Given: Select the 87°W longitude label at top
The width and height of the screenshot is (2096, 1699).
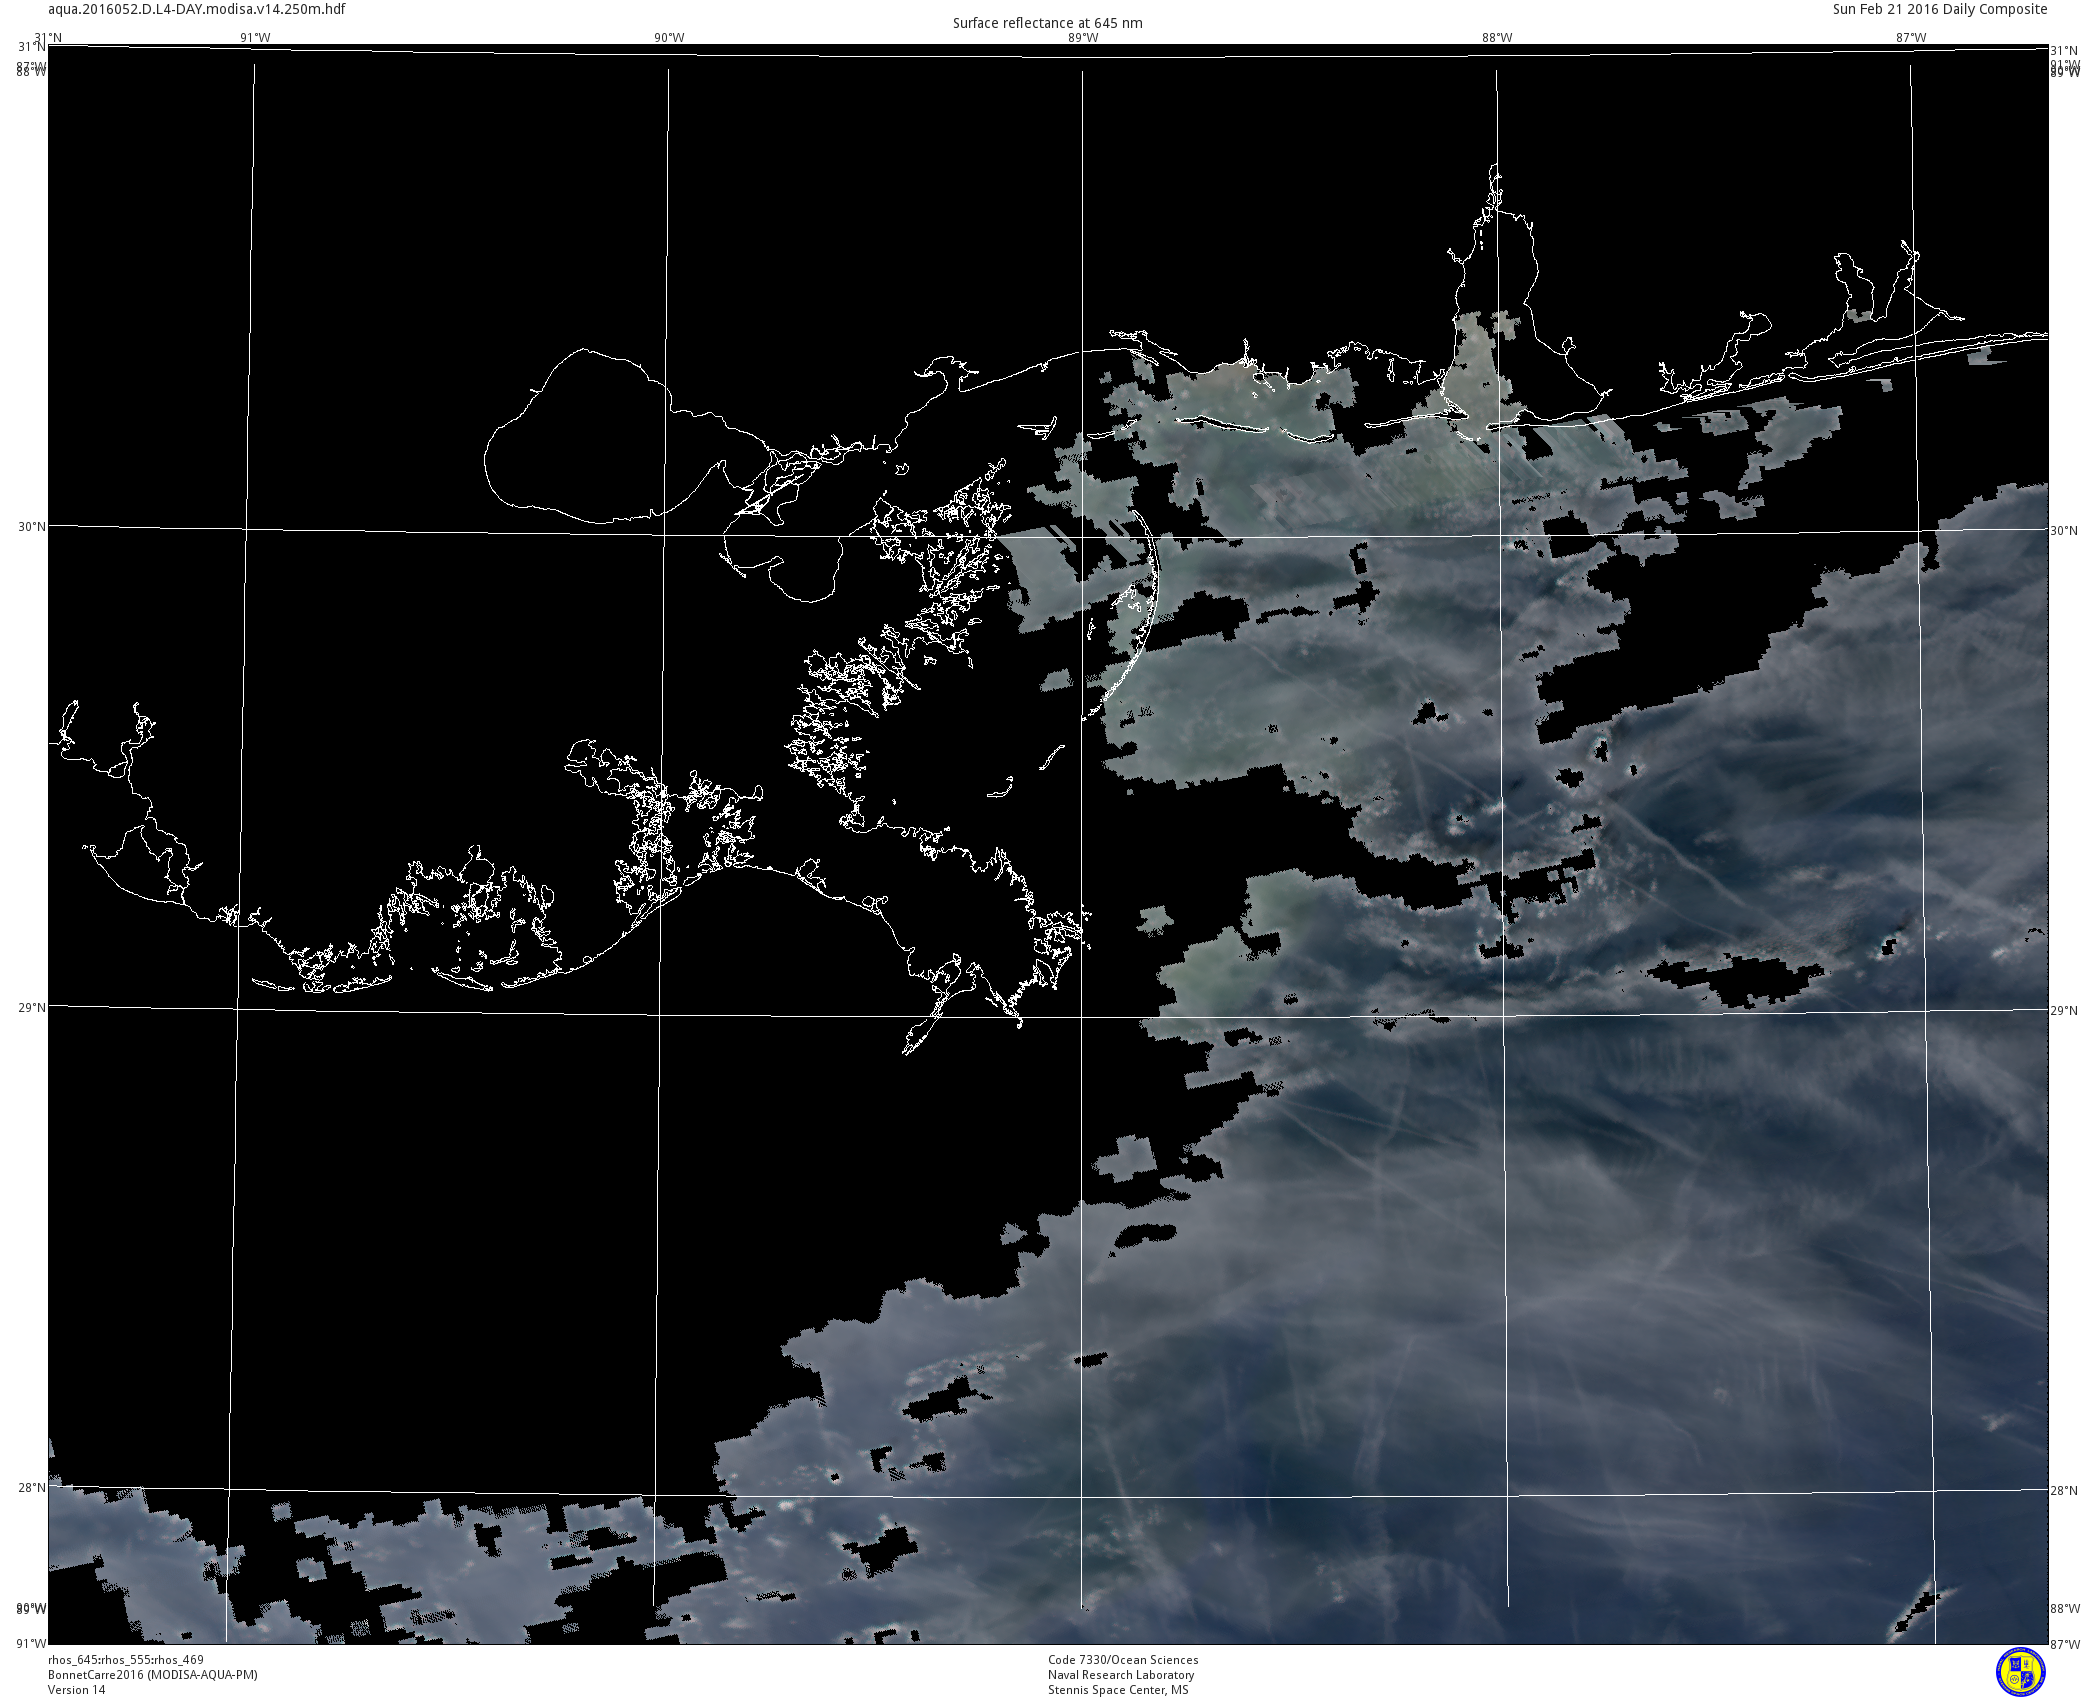Looking at the screenshot, I should click(x=1911, y=38).
